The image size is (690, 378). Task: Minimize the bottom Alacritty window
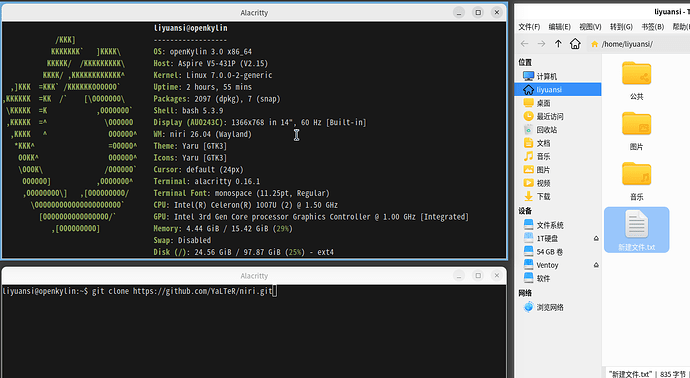pos(459,276)
